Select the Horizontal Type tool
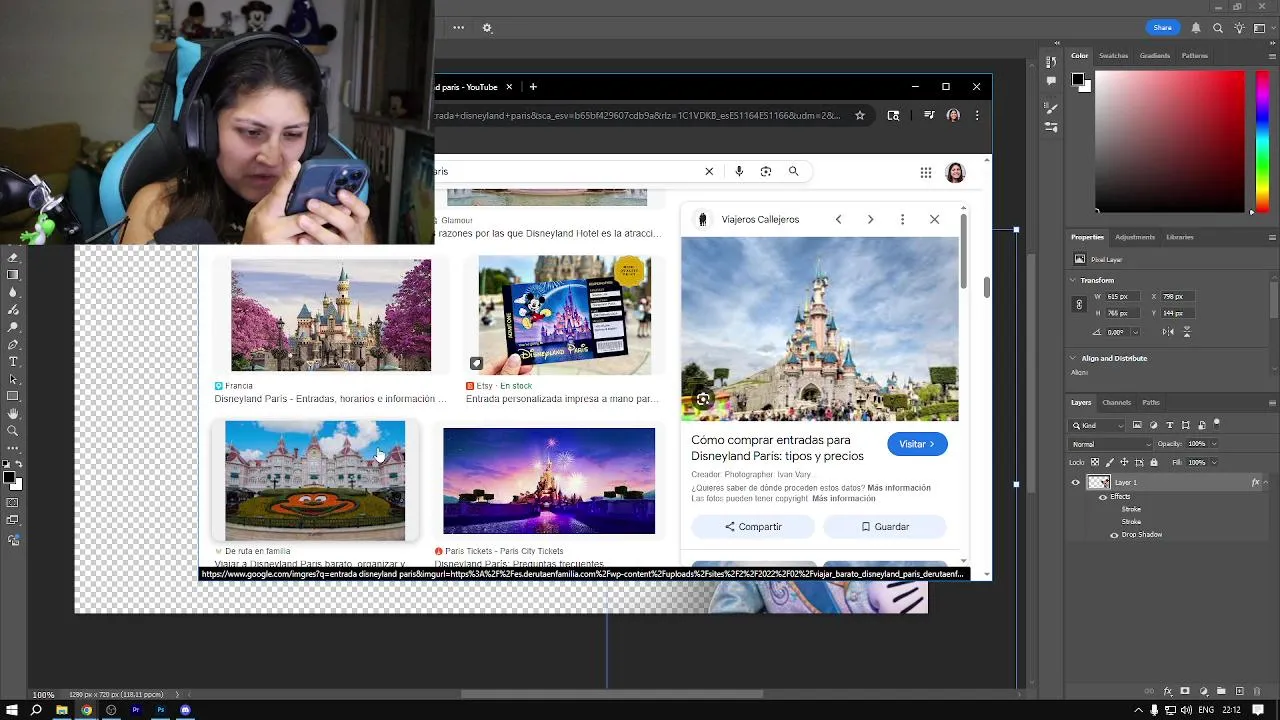This screenshot has height=720, width=1280. (13, 361)
